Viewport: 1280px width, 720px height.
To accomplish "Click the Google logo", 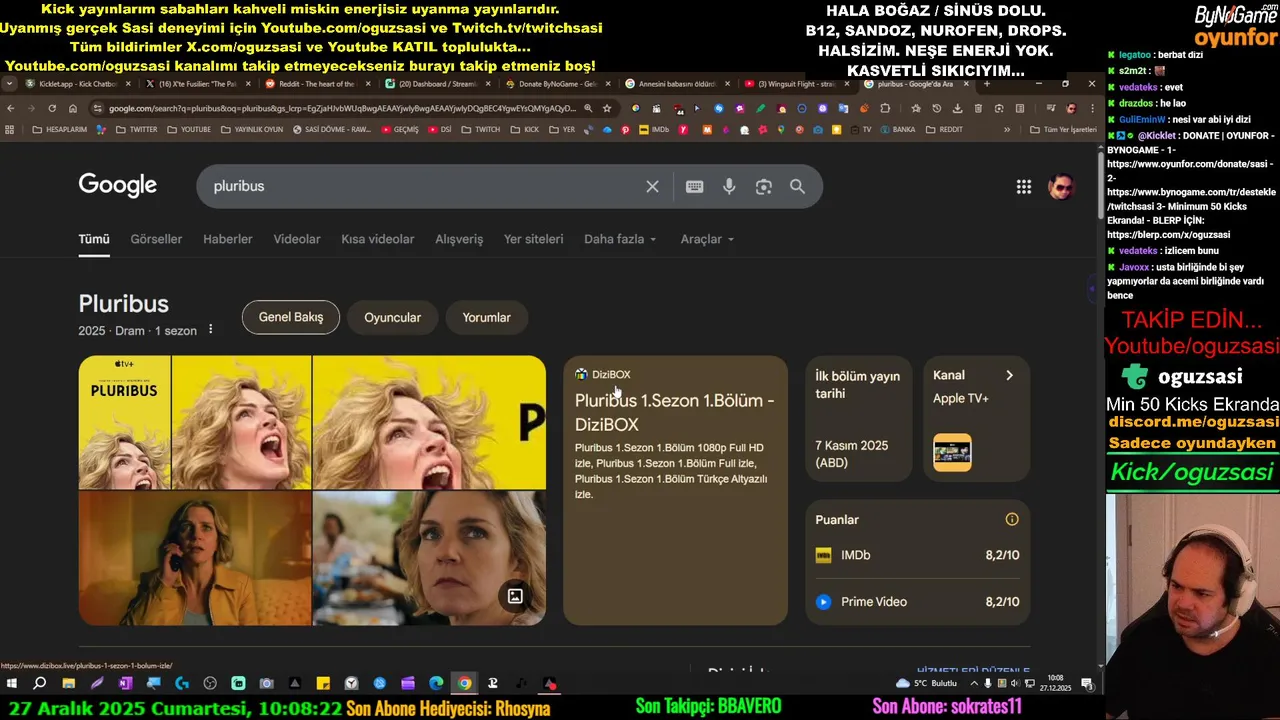I will click(118, 185).
